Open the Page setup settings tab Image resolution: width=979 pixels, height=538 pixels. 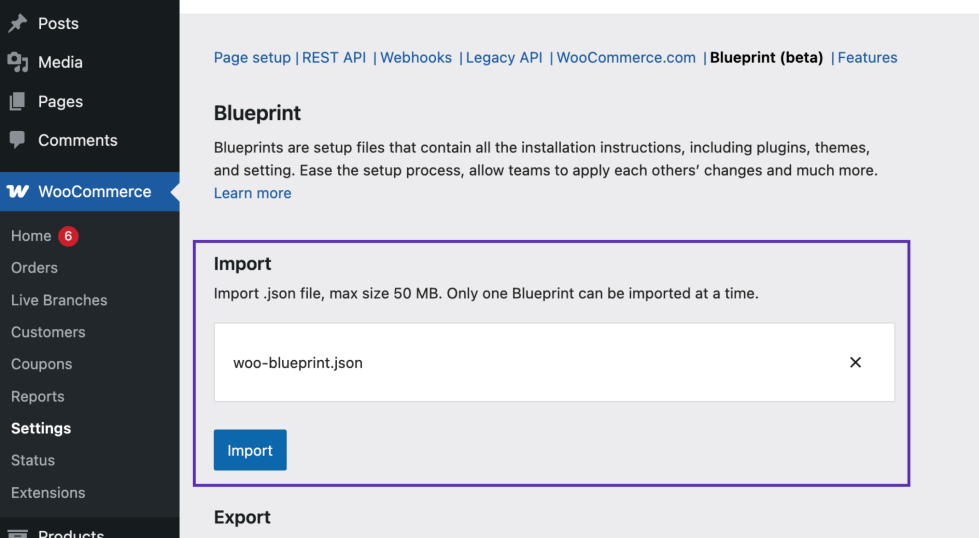click(x=252, y=58)
